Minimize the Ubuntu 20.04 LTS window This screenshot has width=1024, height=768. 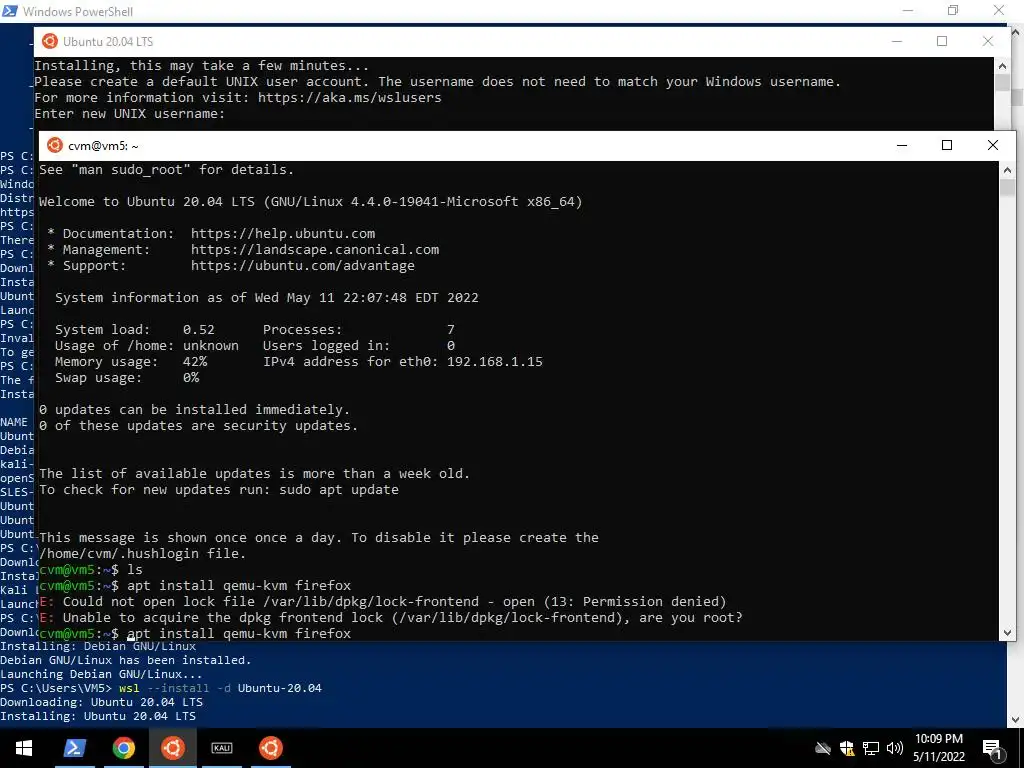tap(897, 41)
